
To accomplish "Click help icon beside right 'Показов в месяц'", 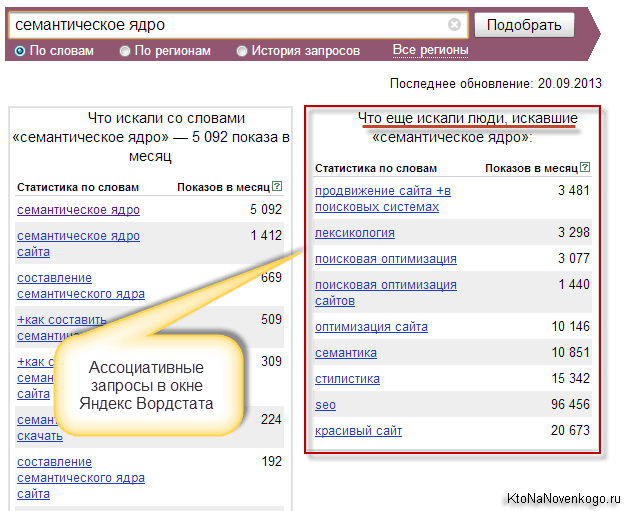I will click(x=585, y=168).
